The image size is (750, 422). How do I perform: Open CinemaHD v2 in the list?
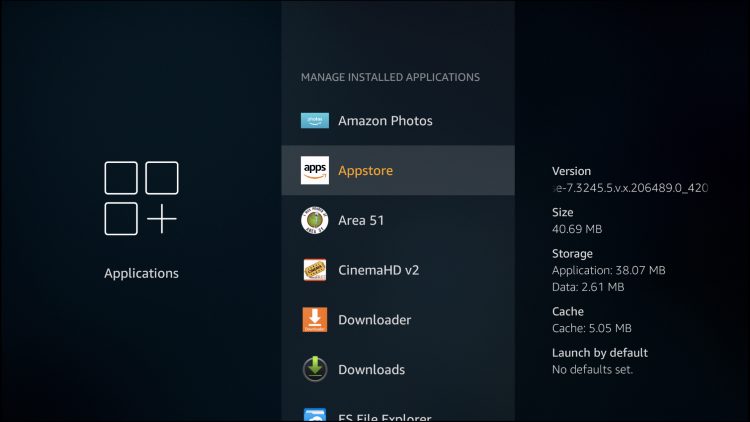(398, 270)
